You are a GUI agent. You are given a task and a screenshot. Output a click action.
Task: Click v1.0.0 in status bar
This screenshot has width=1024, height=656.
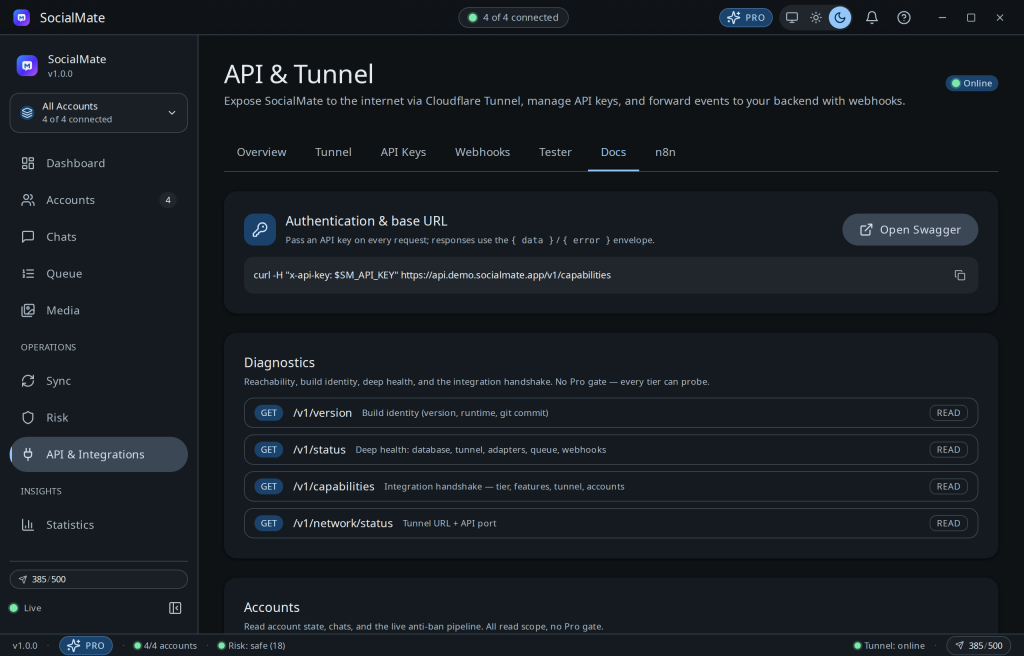coord(25,646)
